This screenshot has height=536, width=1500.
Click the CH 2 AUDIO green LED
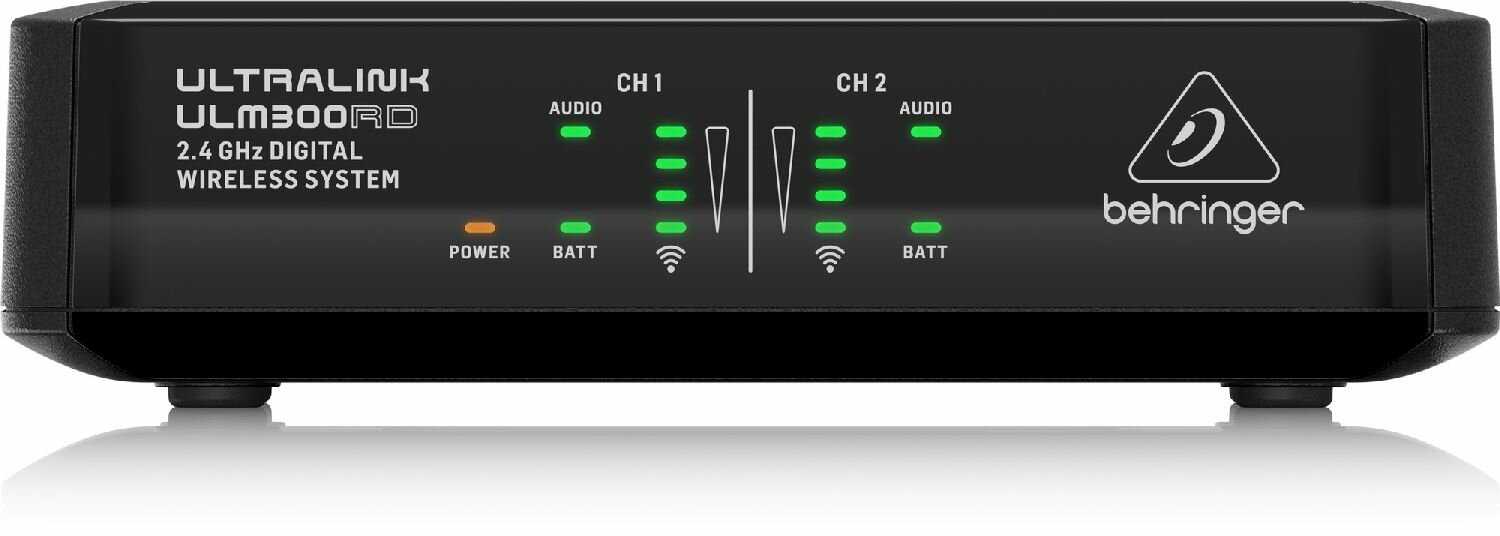pyautogui.click(x=926, y=131)
